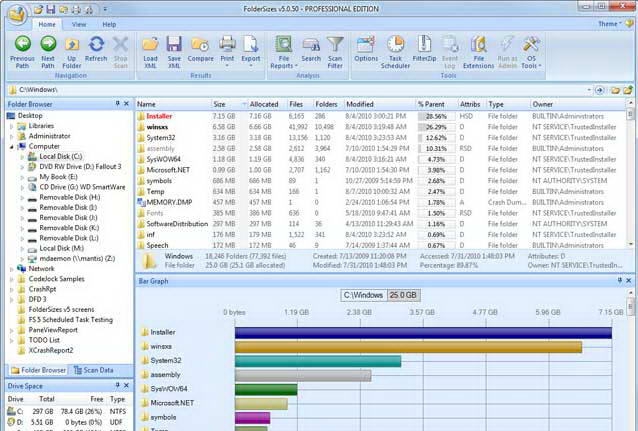This screenshot has height=431, width=638.
Task: Click the save icon in quick access toolbar
Action: point(51,9)
